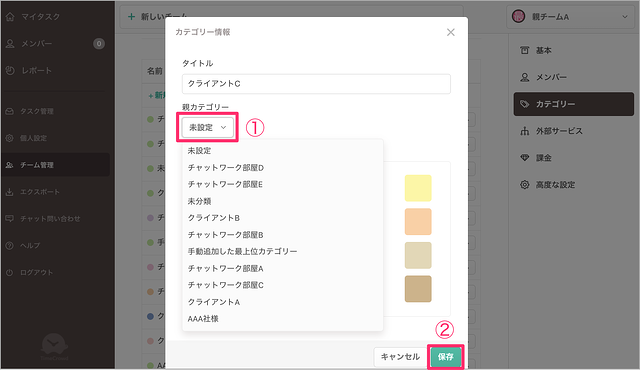
Task: Click the member count badge showing 0
Action: tap(99, 44)
